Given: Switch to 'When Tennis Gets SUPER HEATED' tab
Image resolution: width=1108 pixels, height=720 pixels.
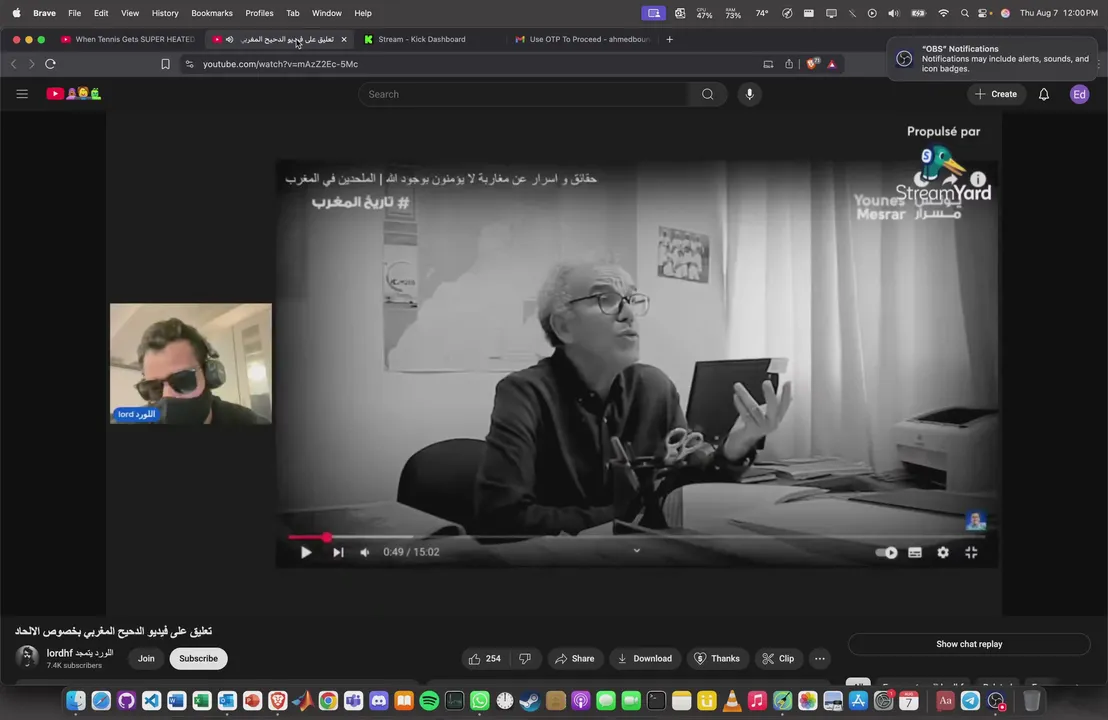Looking at the screenshot, I should coord(128,40).
